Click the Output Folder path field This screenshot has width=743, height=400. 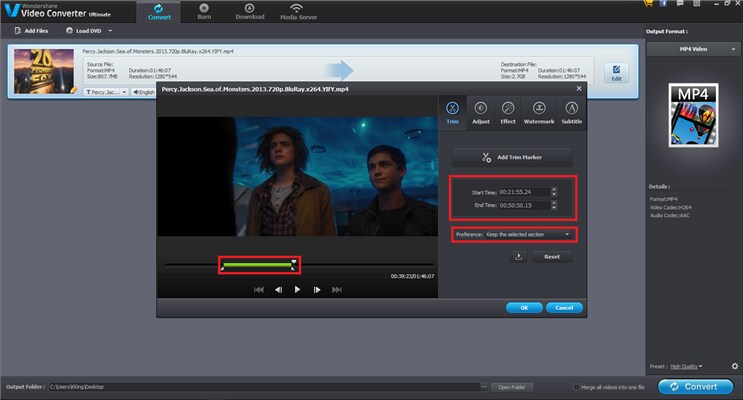tap(264, 387)
